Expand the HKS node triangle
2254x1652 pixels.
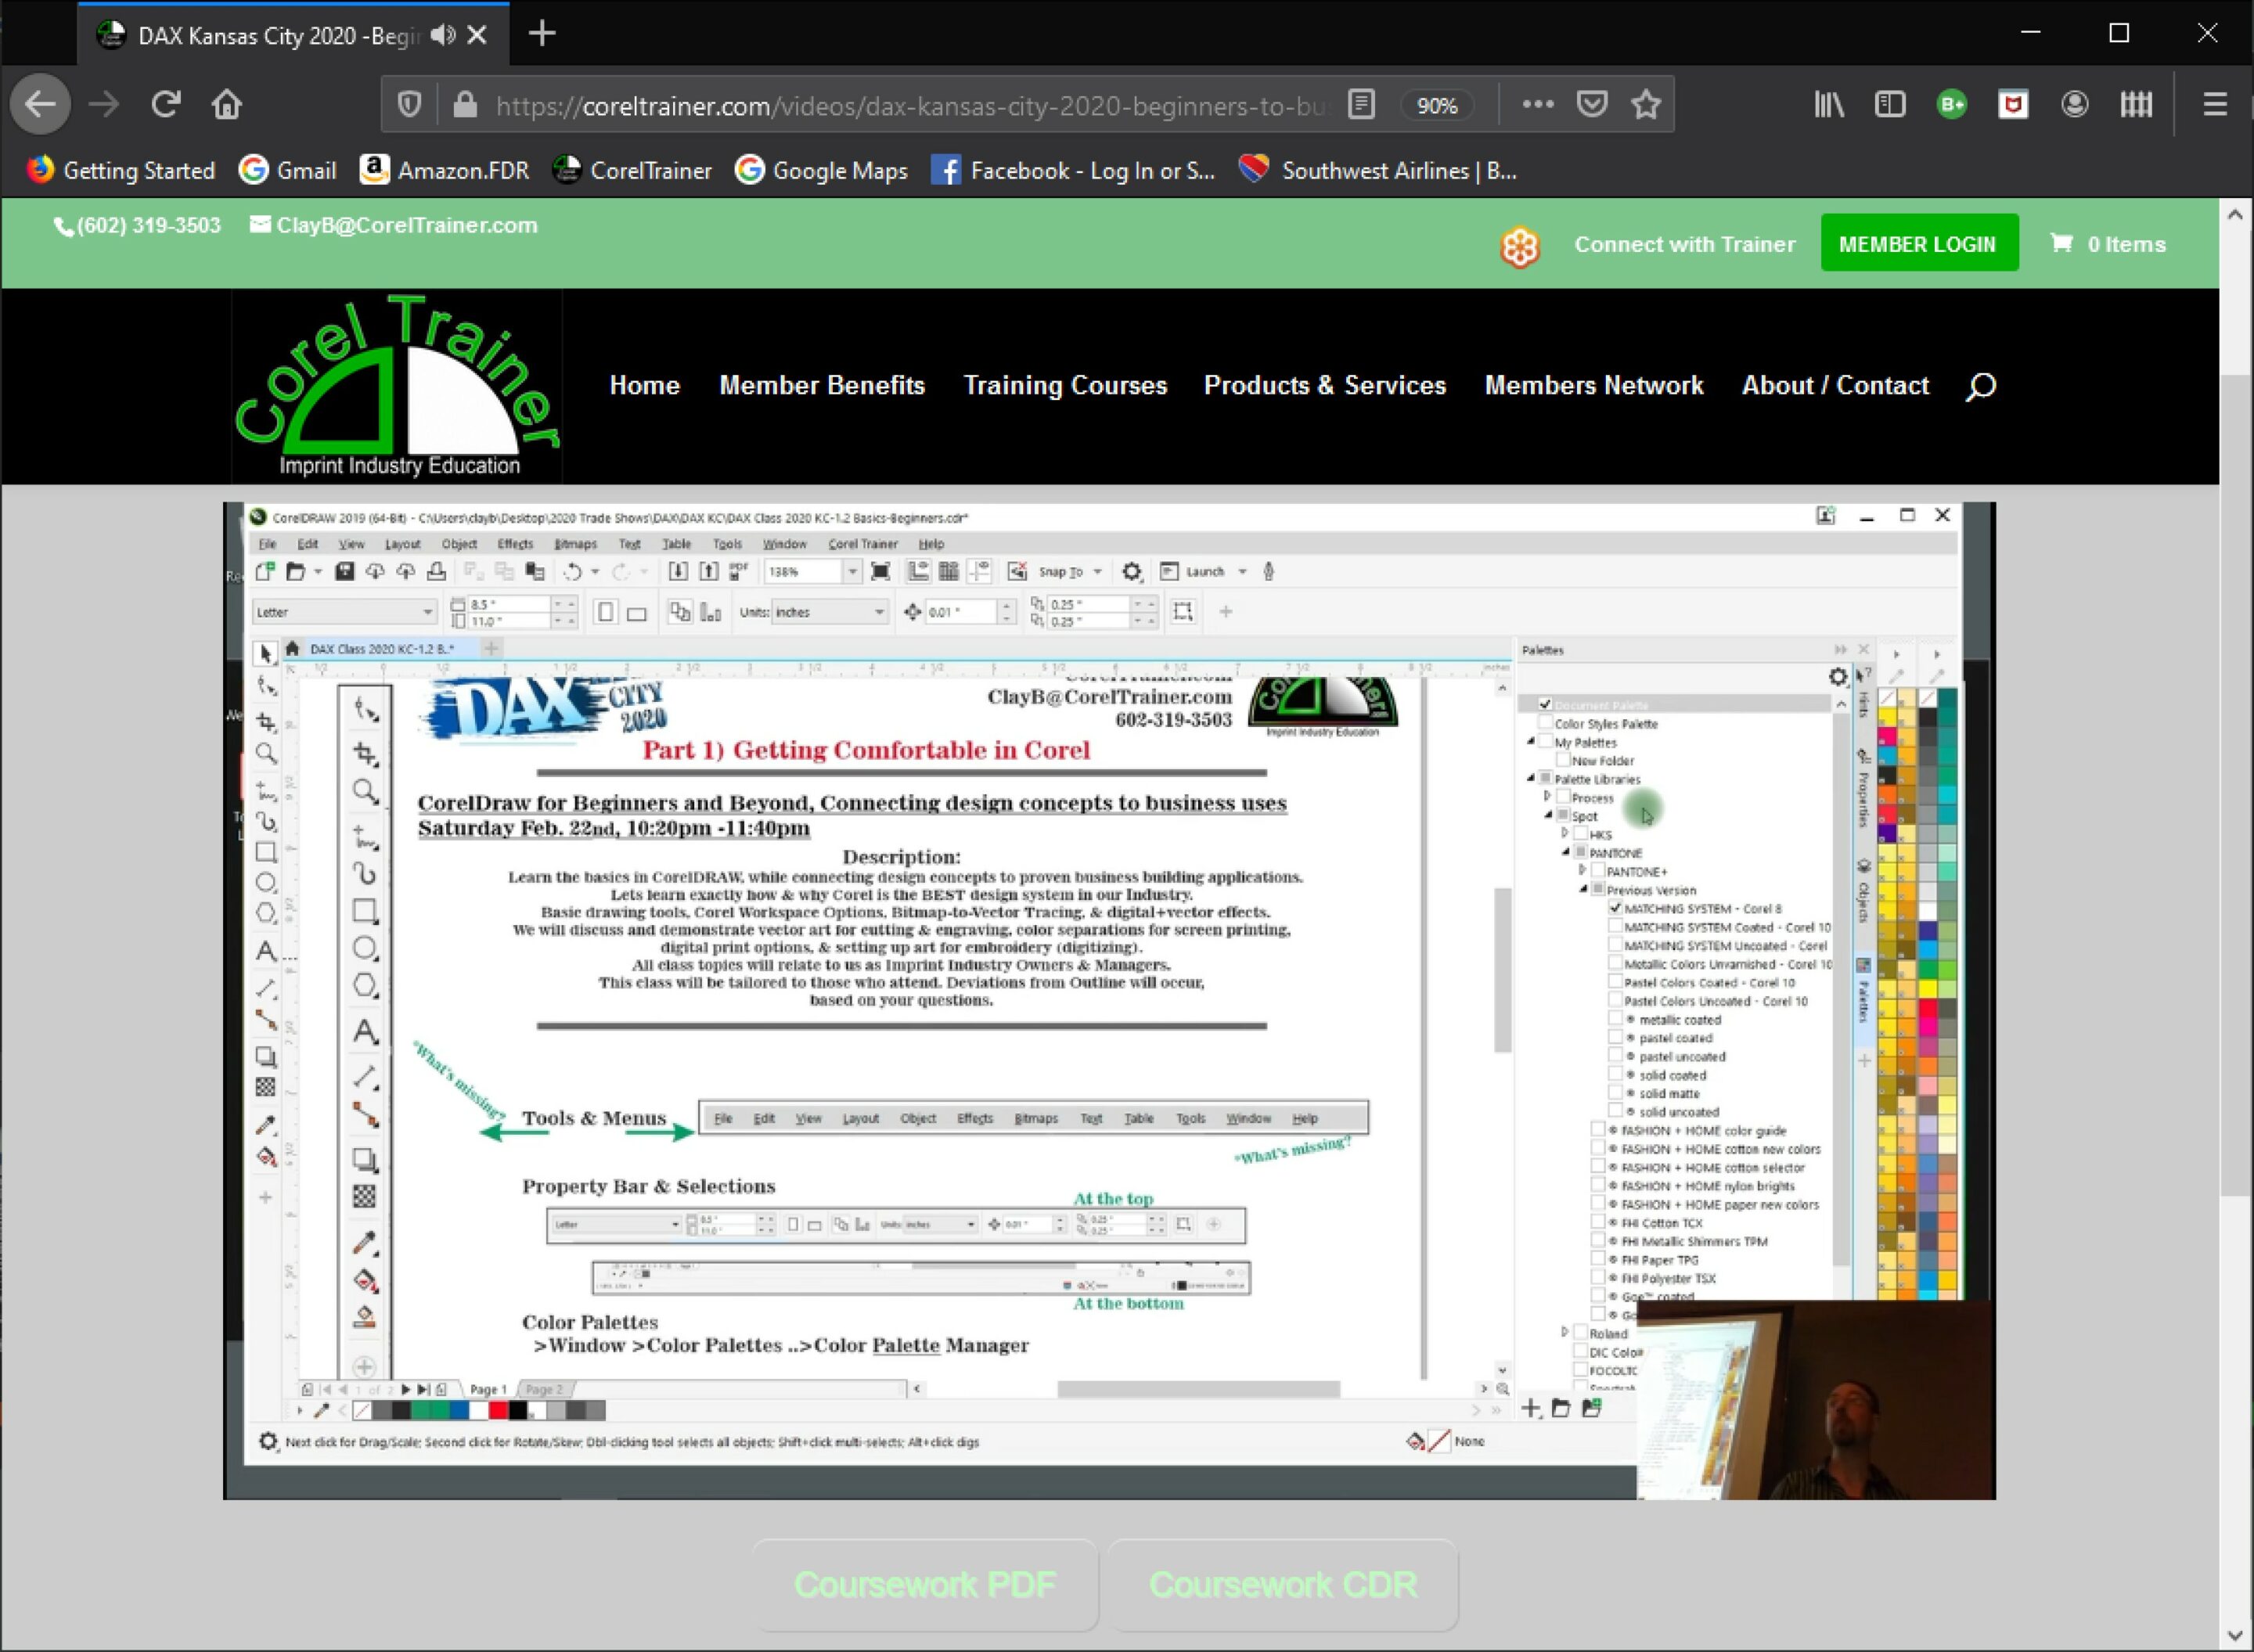click(x=1564, y=833)
